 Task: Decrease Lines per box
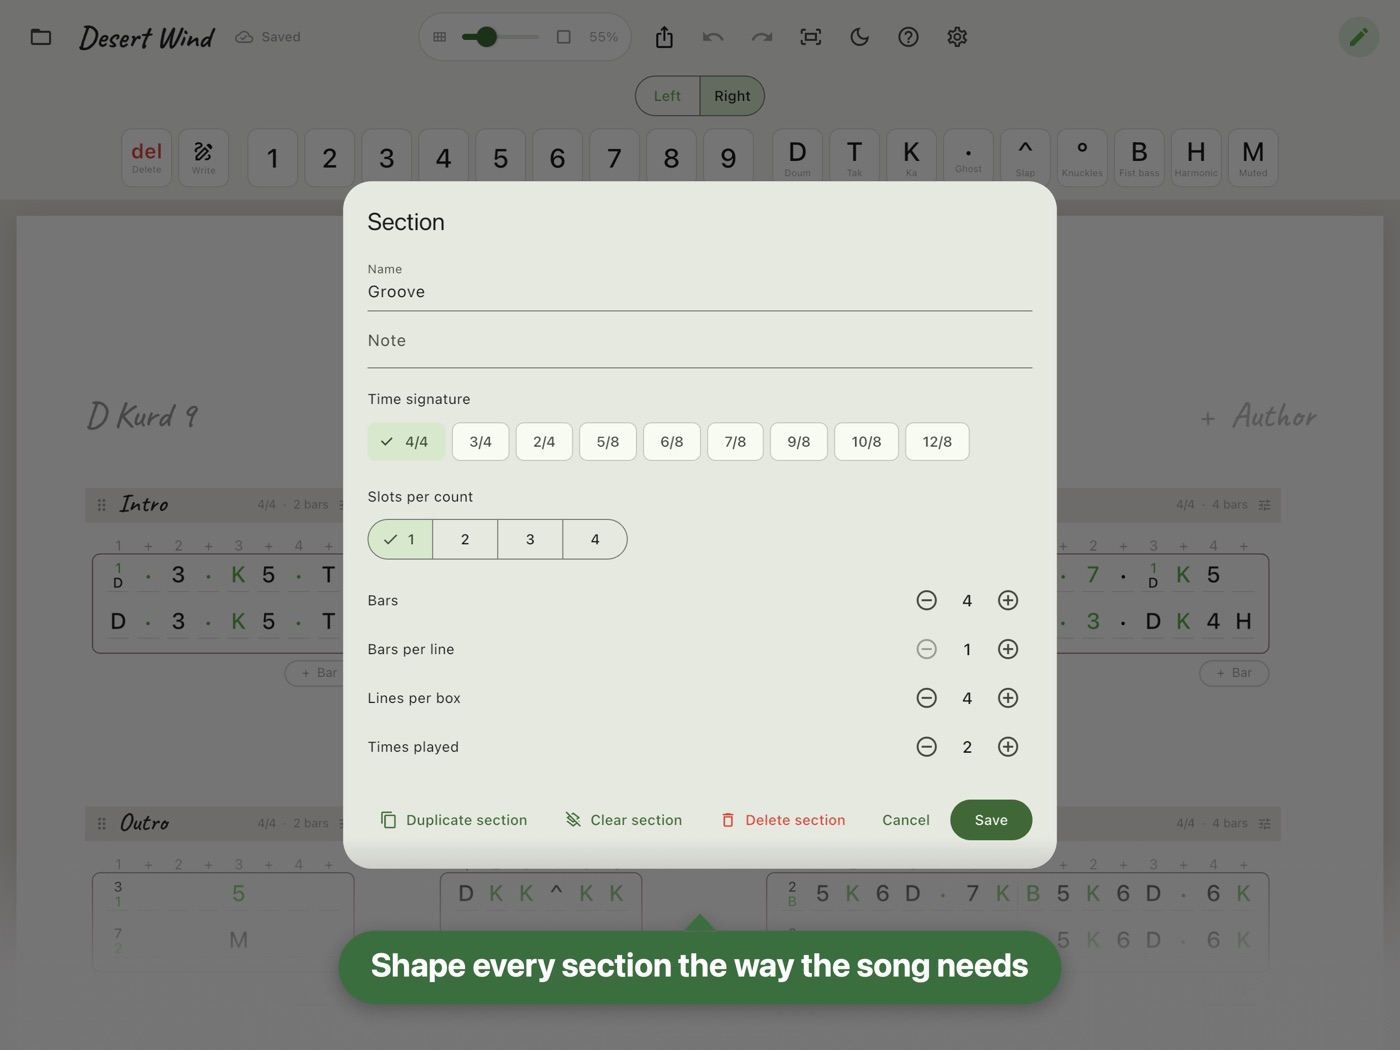927,699
